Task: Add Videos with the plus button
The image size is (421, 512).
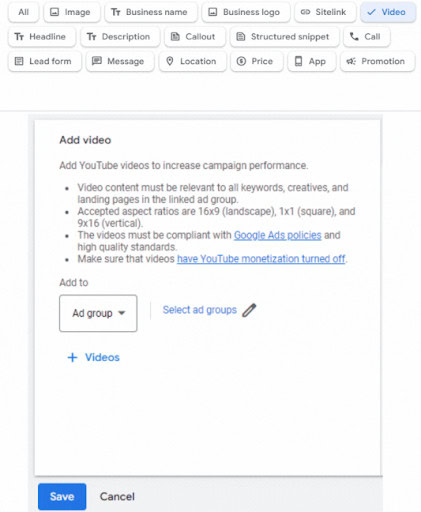Action: pos(94,357)
